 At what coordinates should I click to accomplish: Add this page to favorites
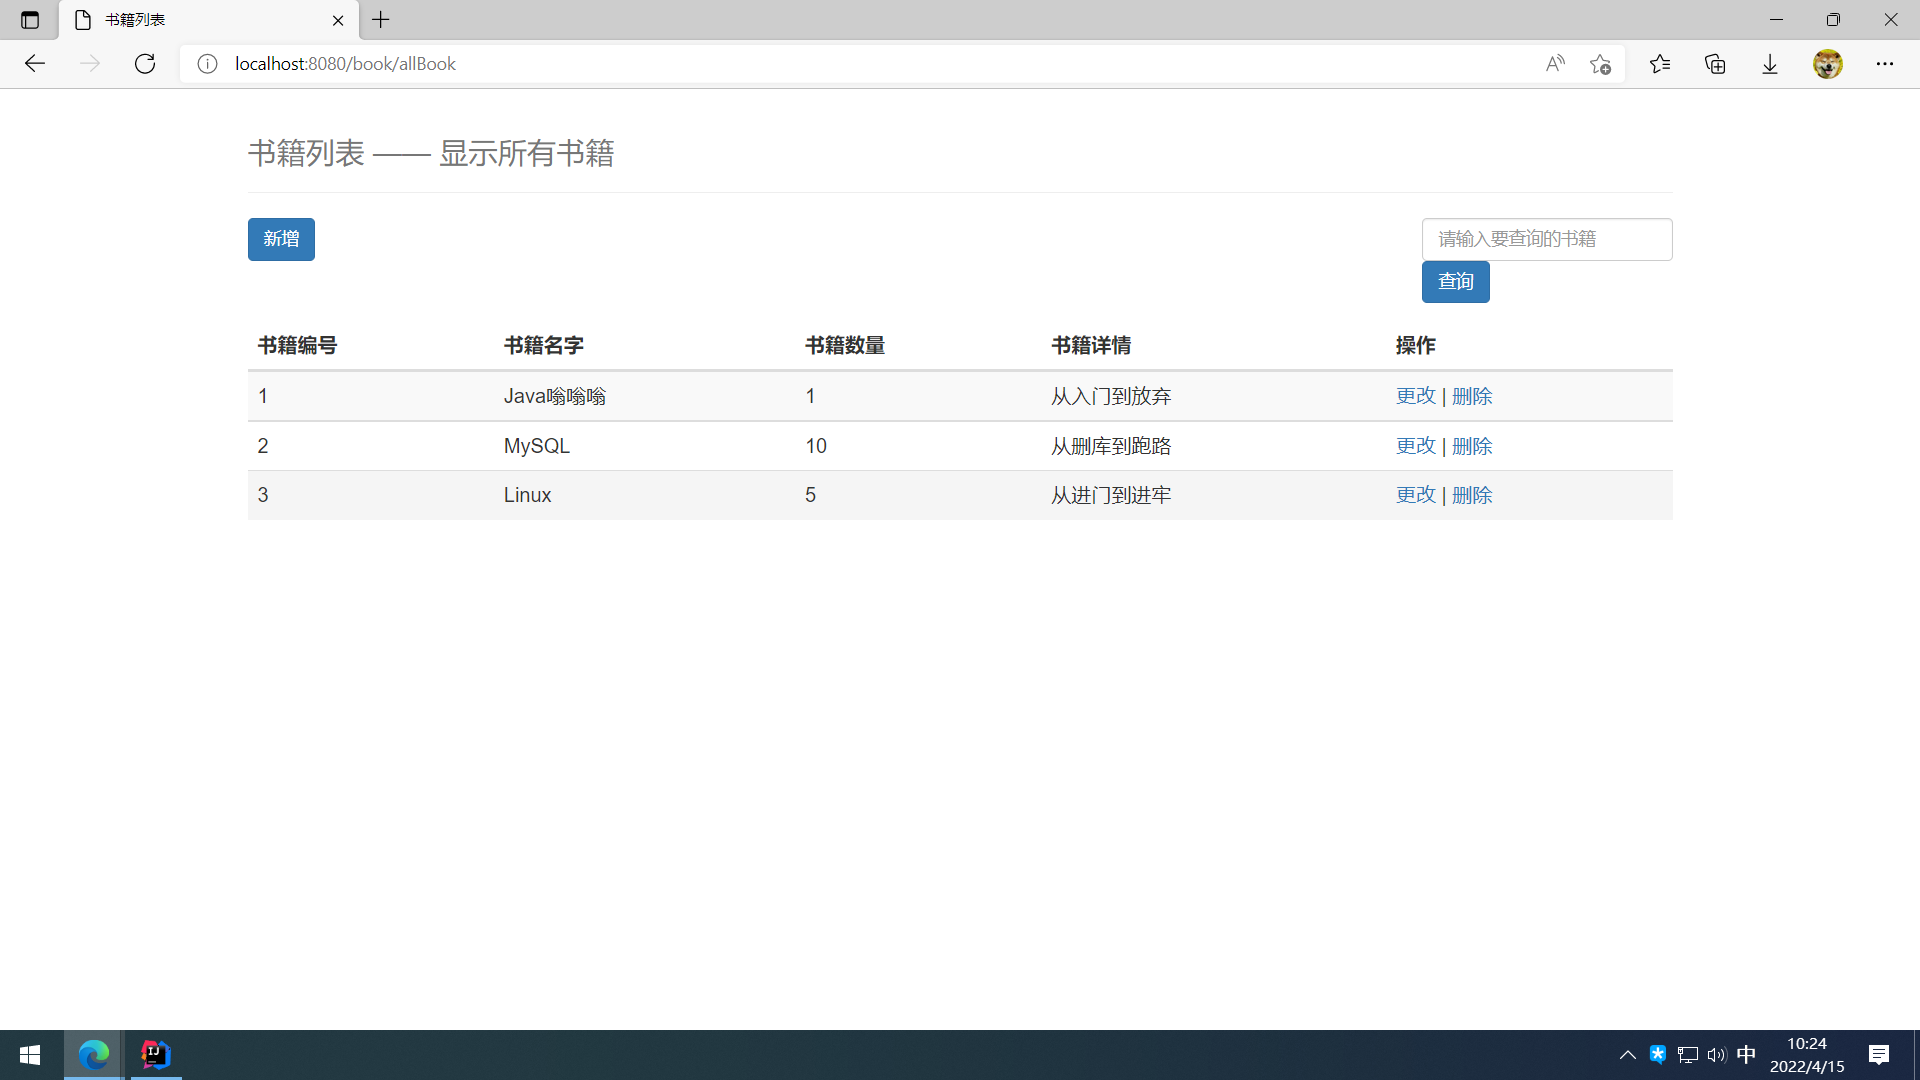(x=1600, y=64)
